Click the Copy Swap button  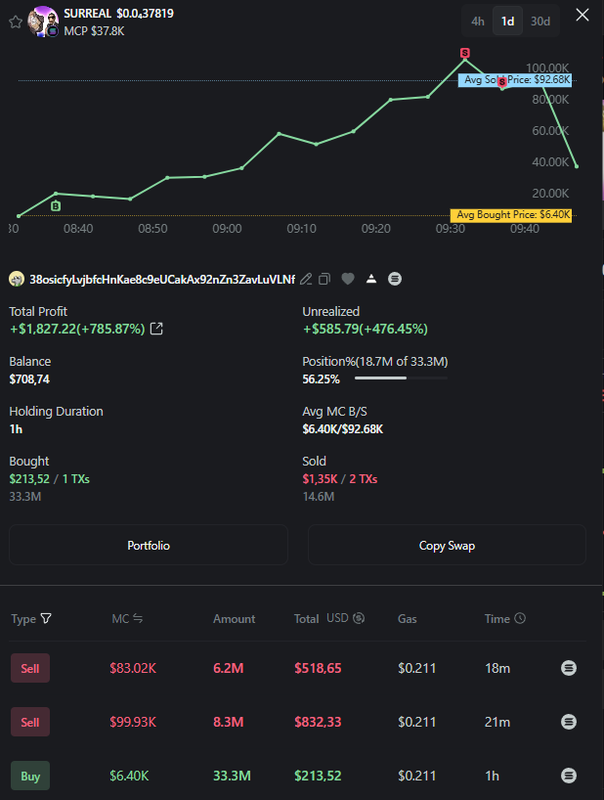(x=446, y=546)
